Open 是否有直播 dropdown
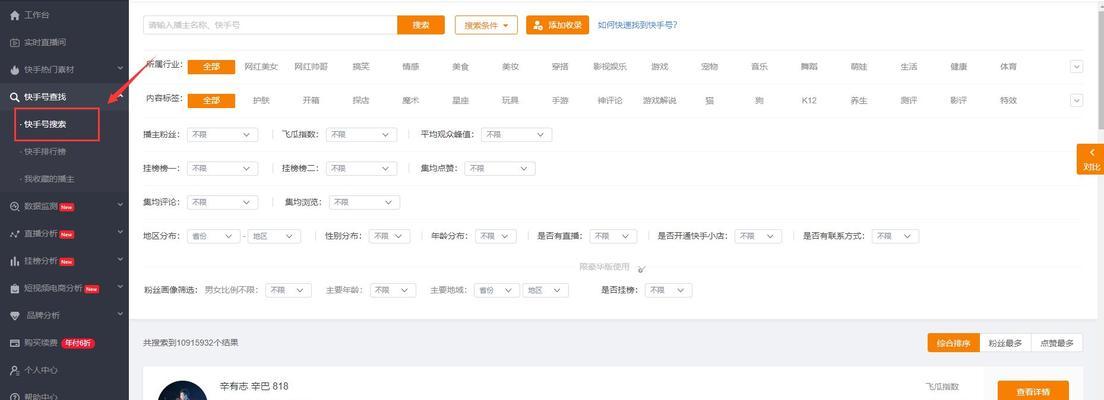 pos(613,237)
